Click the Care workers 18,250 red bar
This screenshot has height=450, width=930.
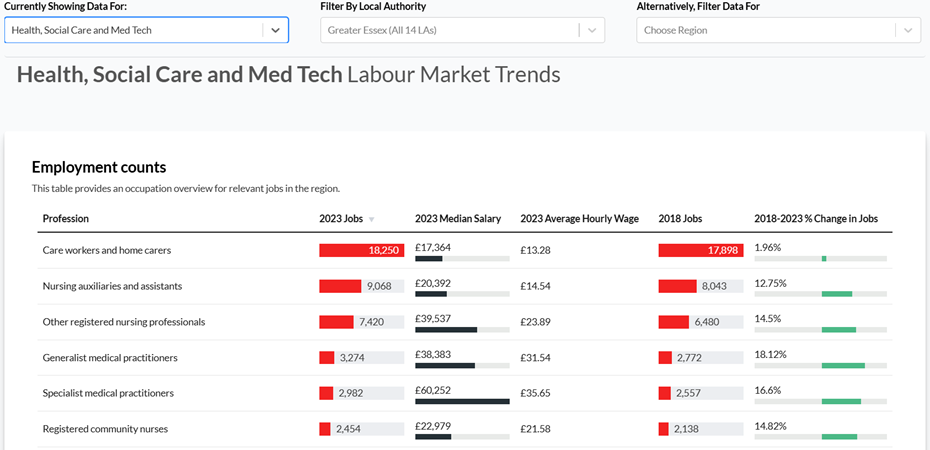click(361, 250)
